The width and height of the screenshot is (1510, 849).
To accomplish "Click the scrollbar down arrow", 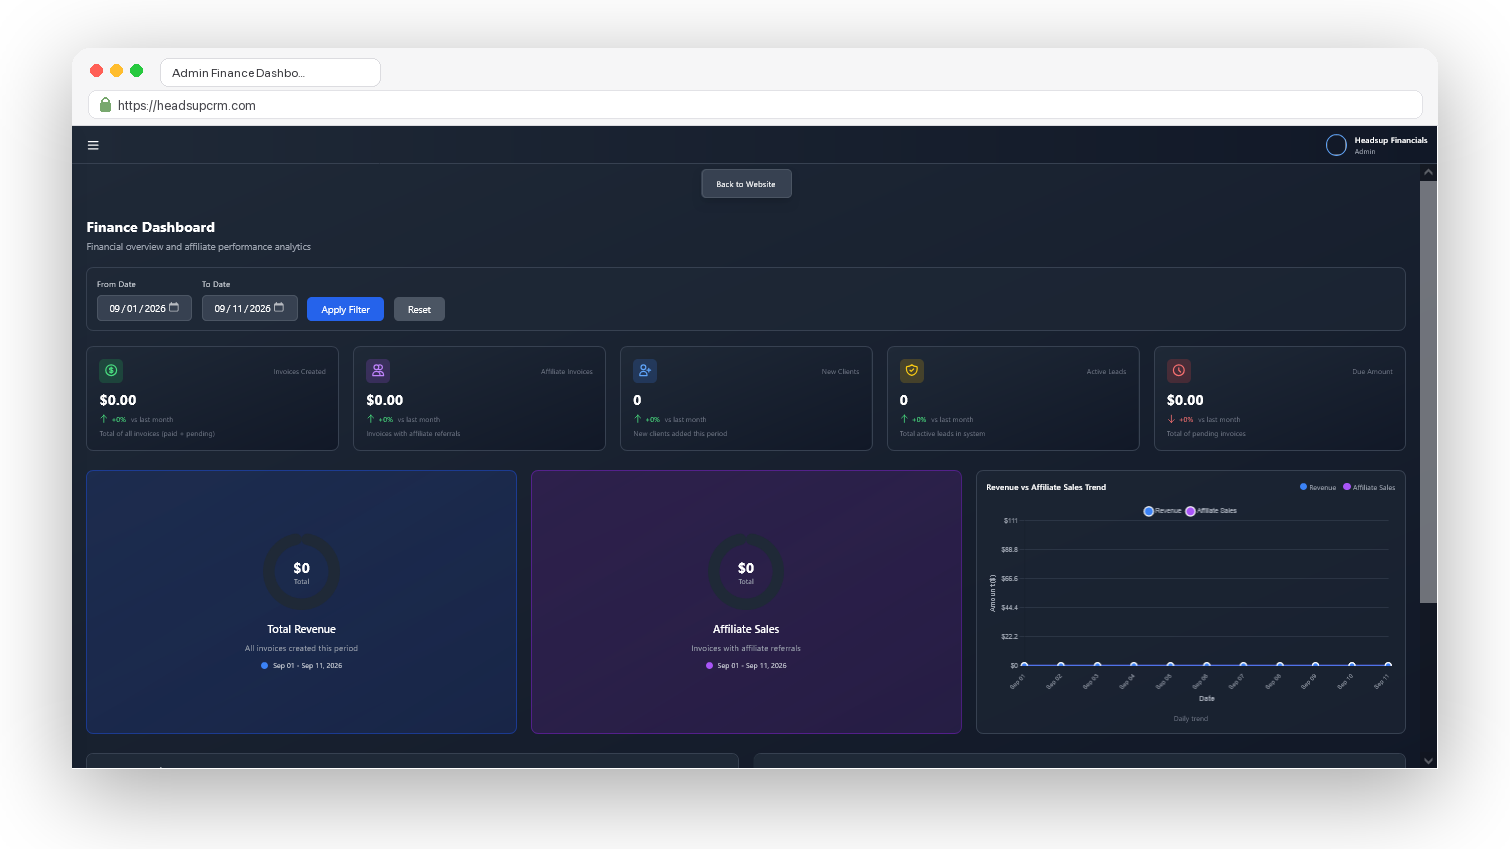I will [1428, 761].
